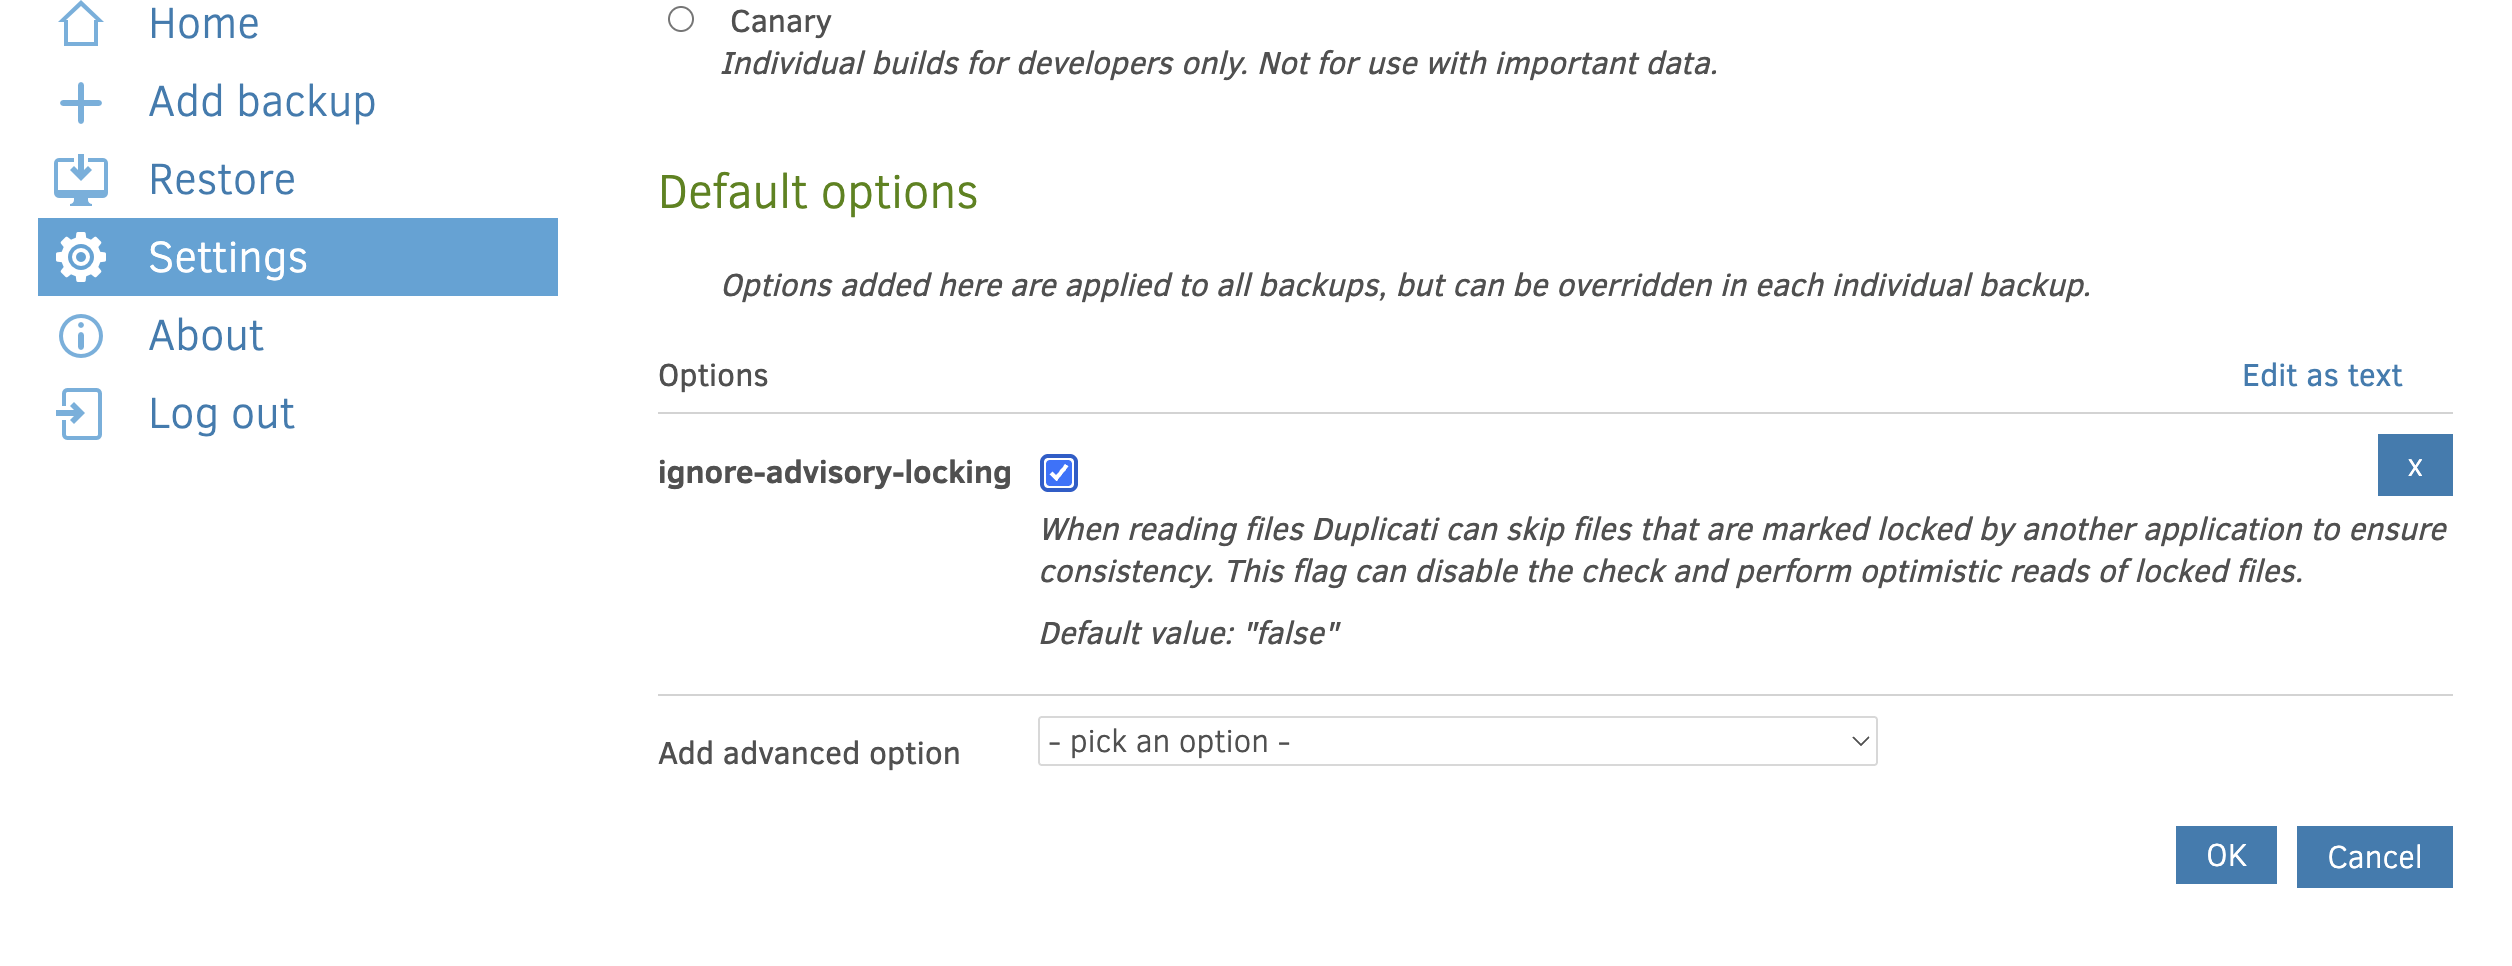The width and height of the screenshot is (2512, 966).
Task: Uncheck the ignore-advisory-locking checkbox
Action: [x=1058, y=473]
